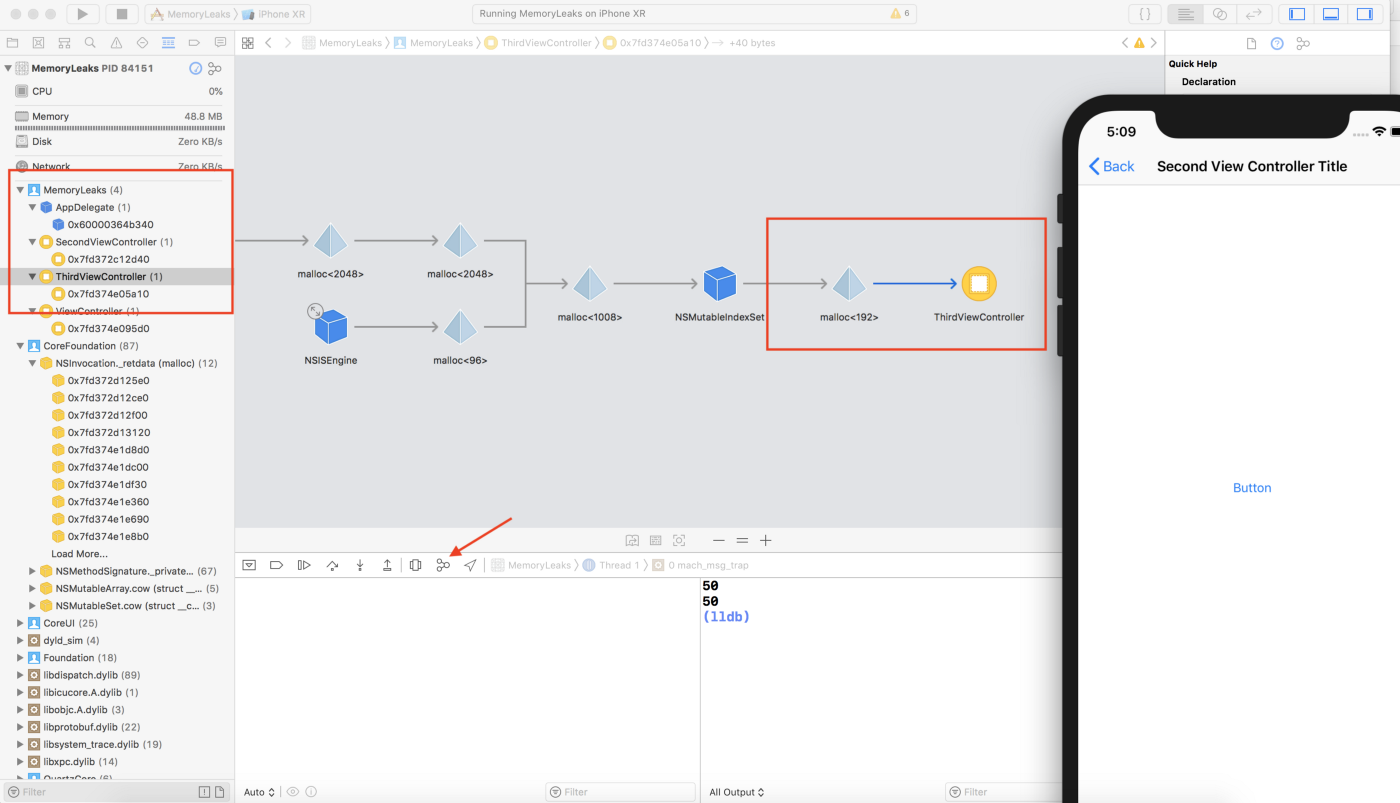Choose the iPhone XR destination
The width and height of the screenshot is (1400, 803).
click(276, 14)
